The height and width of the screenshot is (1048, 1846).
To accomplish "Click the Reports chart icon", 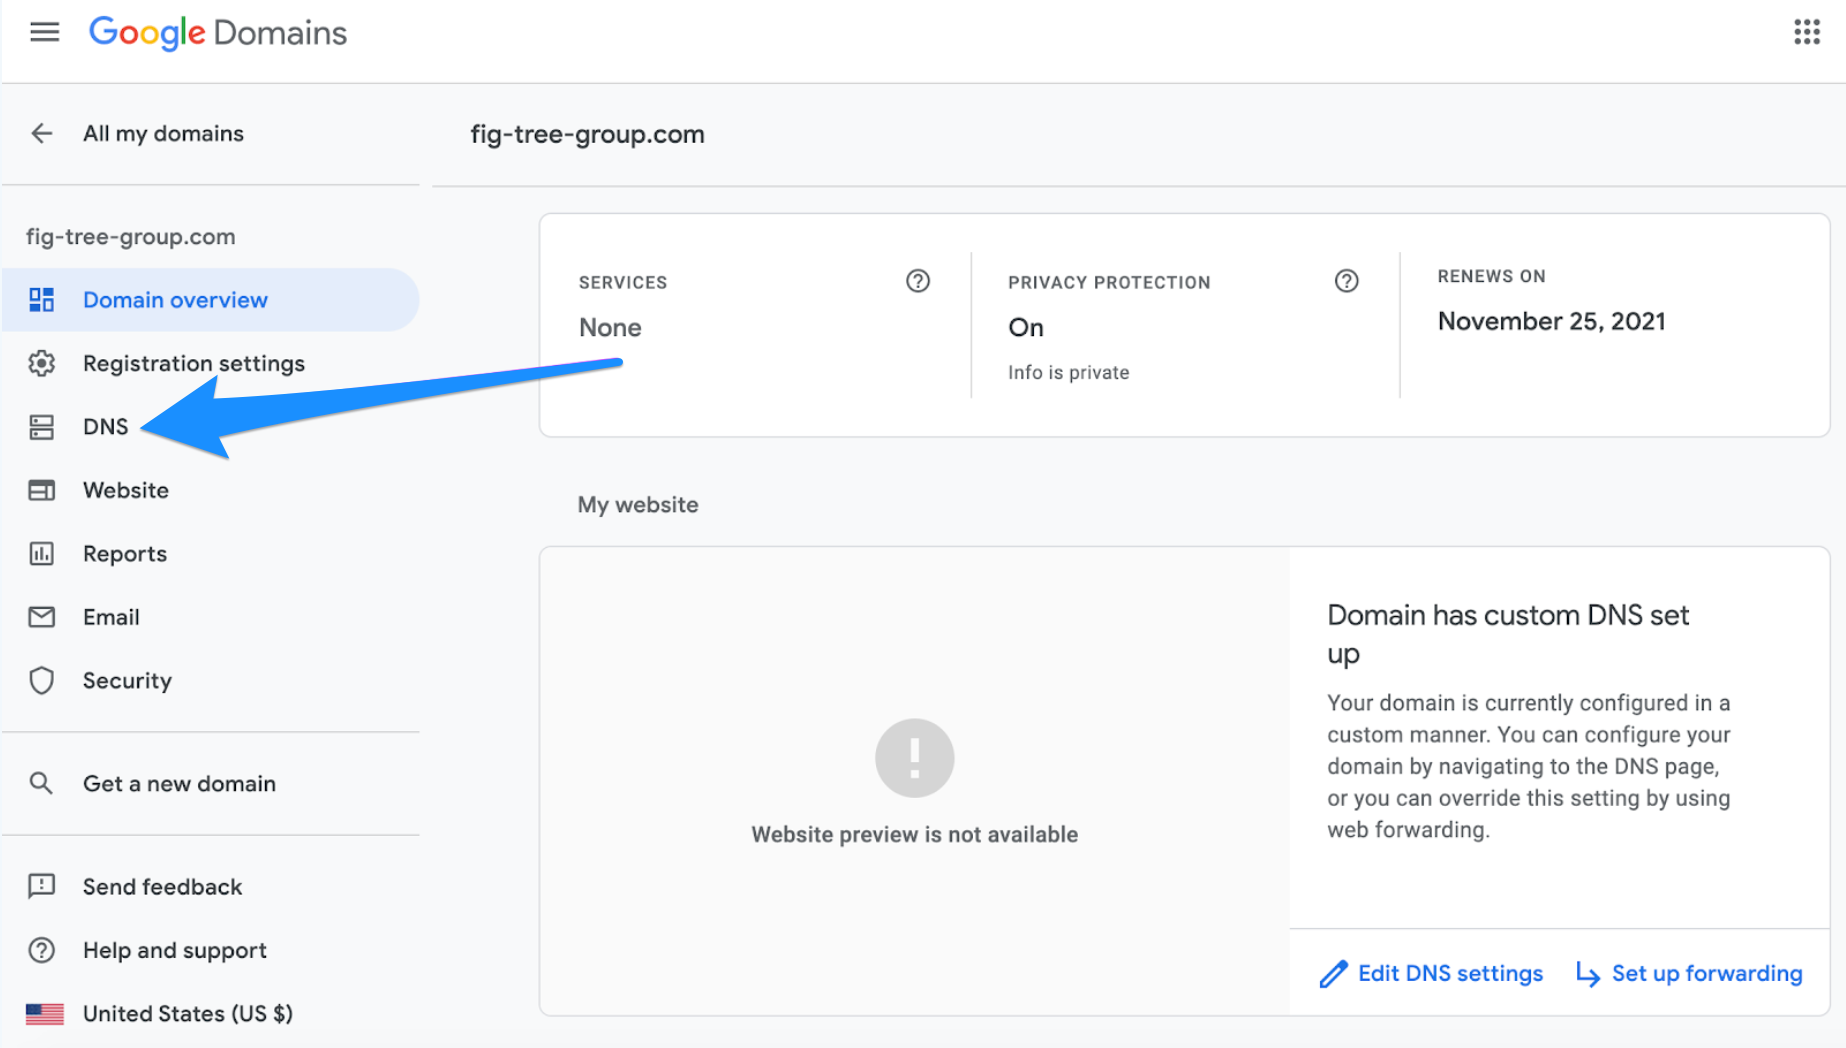I will (42, 553).
